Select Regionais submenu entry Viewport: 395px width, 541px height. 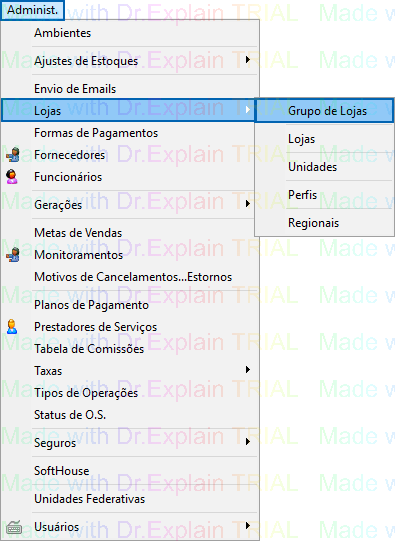[324, 223]
